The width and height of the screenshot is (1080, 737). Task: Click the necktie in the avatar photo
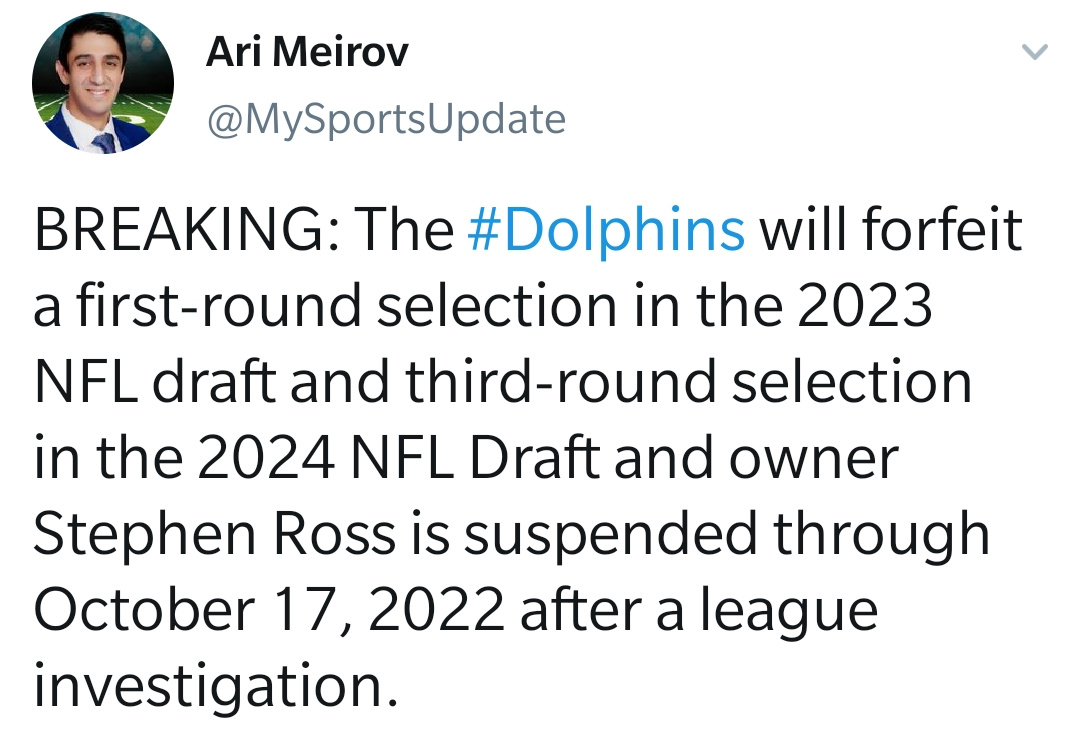104,143
